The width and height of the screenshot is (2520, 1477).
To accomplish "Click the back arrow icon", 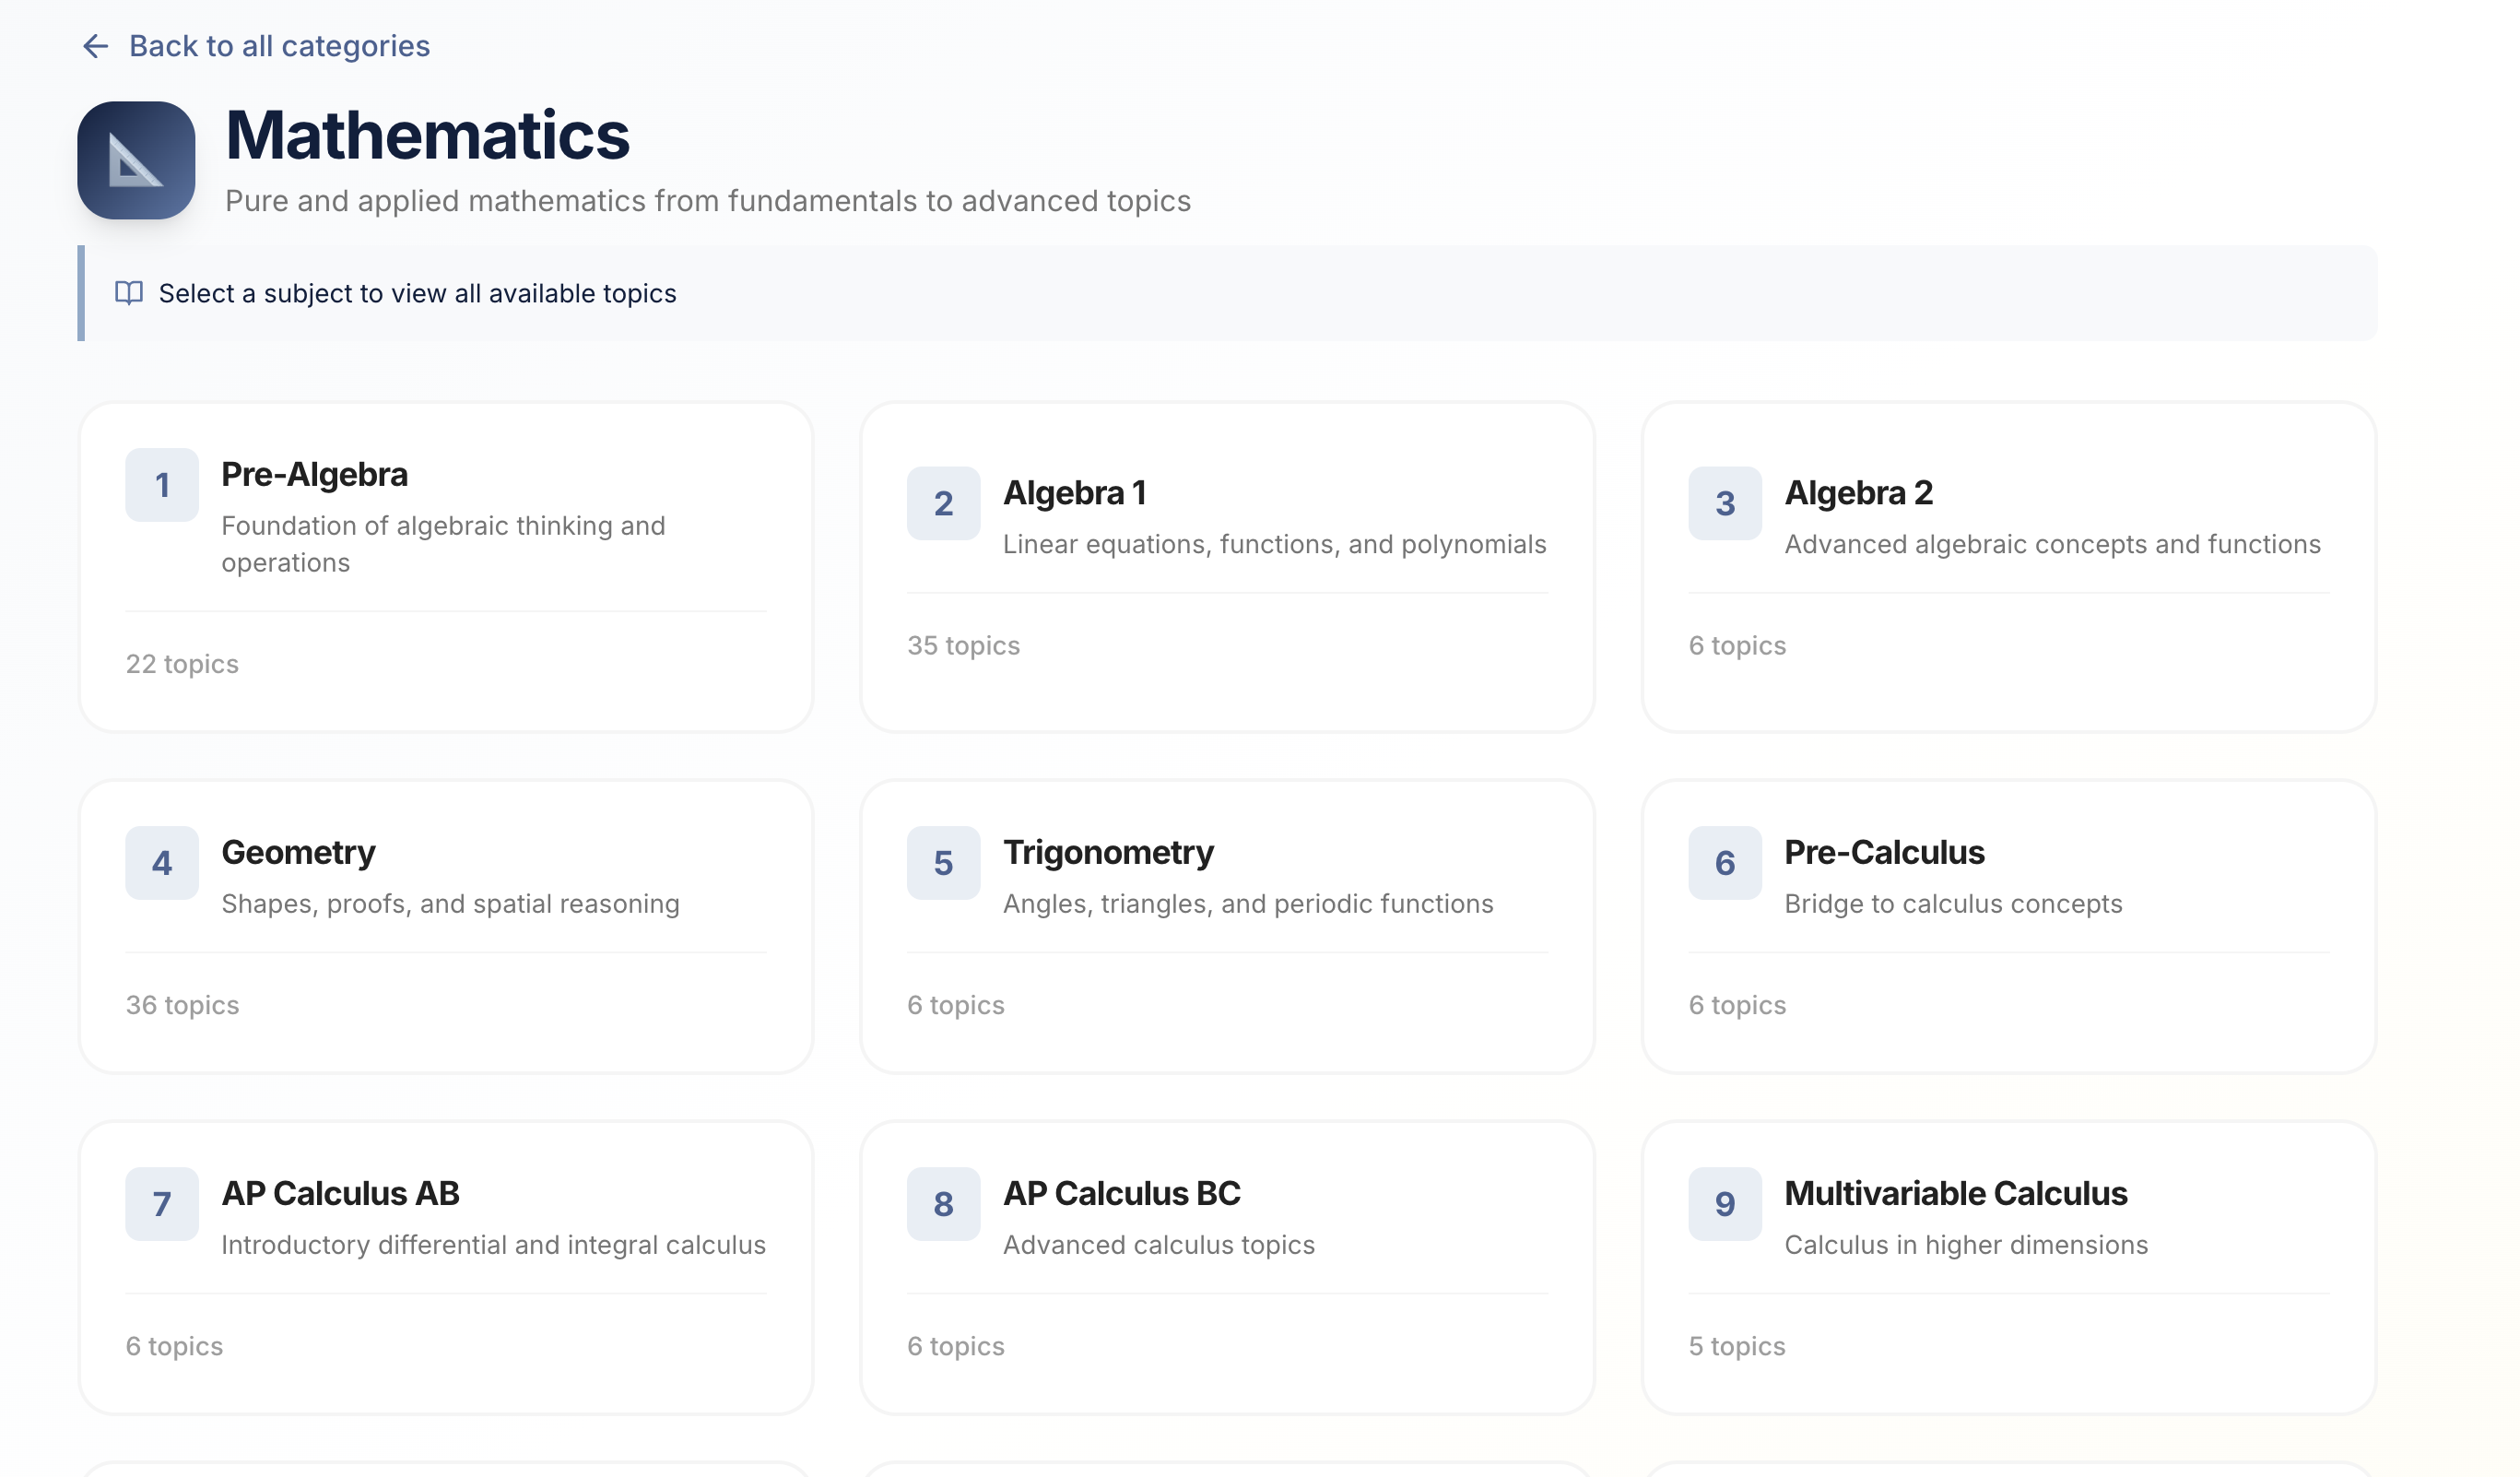I will point(95,46).
